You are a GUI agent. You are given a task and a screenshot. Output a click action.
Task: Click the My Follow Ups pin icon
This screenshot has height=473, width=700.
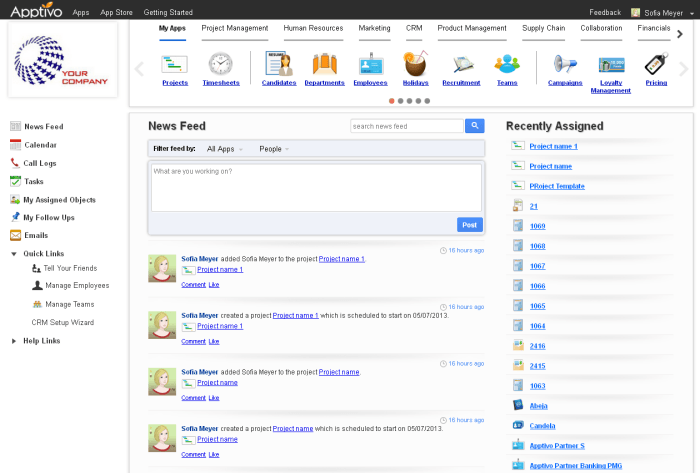[15, 217]
